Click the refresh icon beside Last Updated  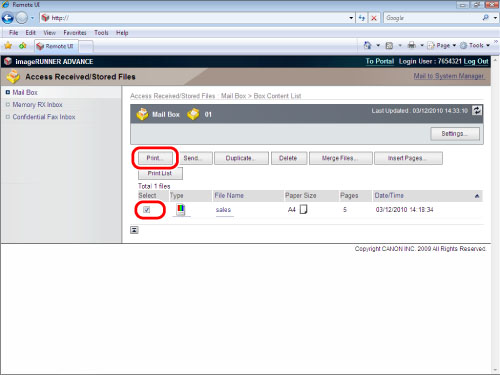point(477,110)
